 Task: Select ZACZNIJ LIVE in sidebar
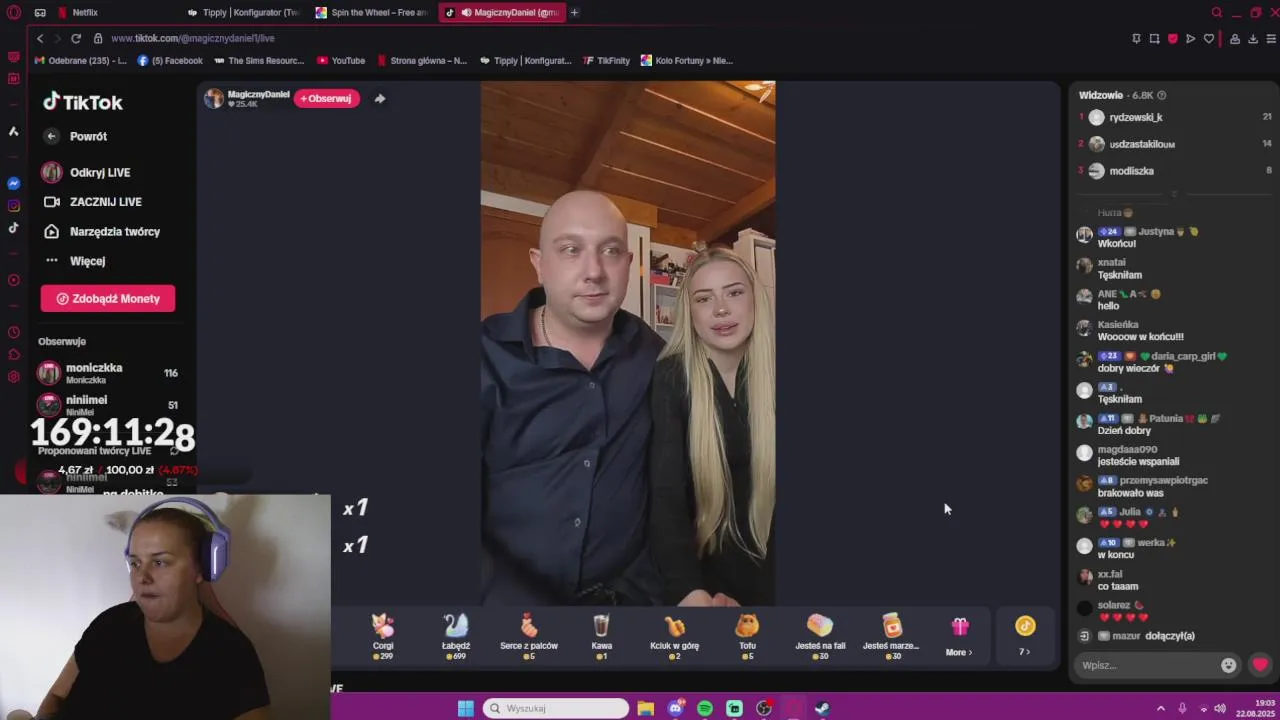94,202
